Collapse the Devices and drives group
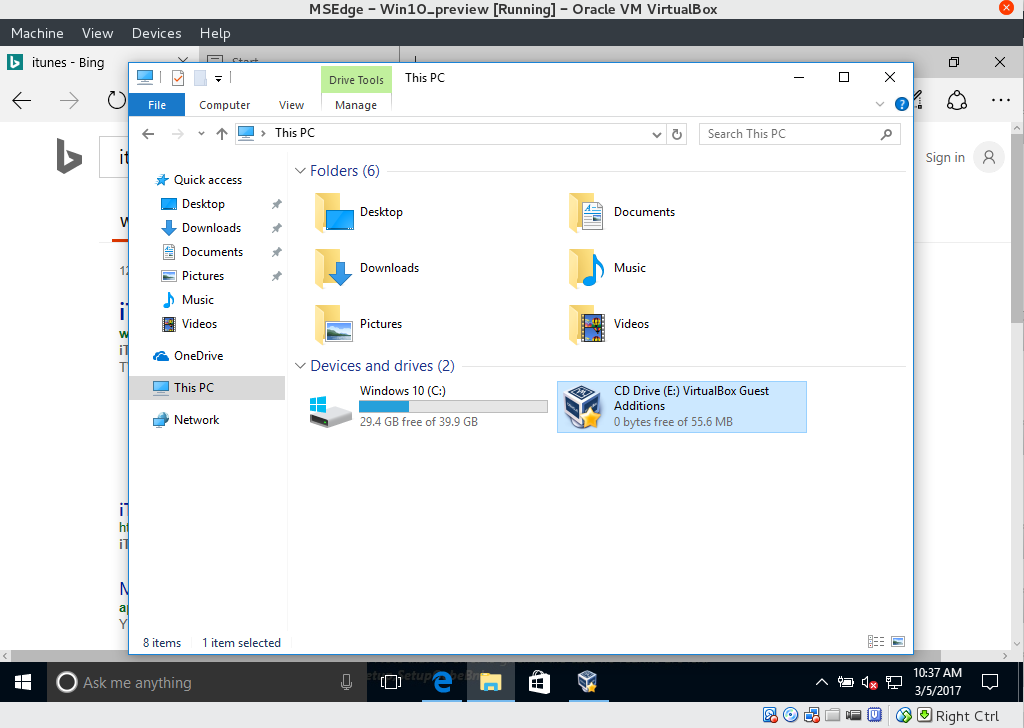 click(300, 366)
